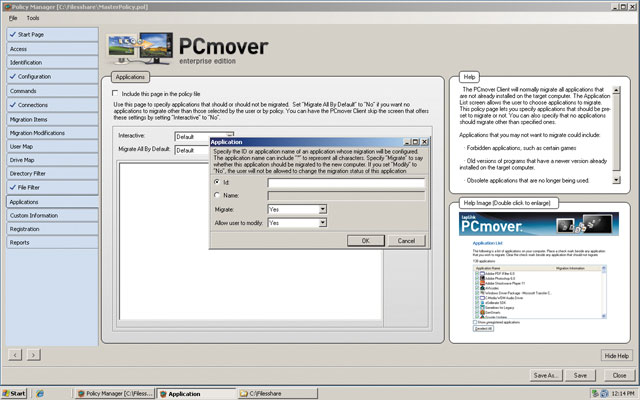Open the Access page
This screenshot has height=400, width=640.
52,49
